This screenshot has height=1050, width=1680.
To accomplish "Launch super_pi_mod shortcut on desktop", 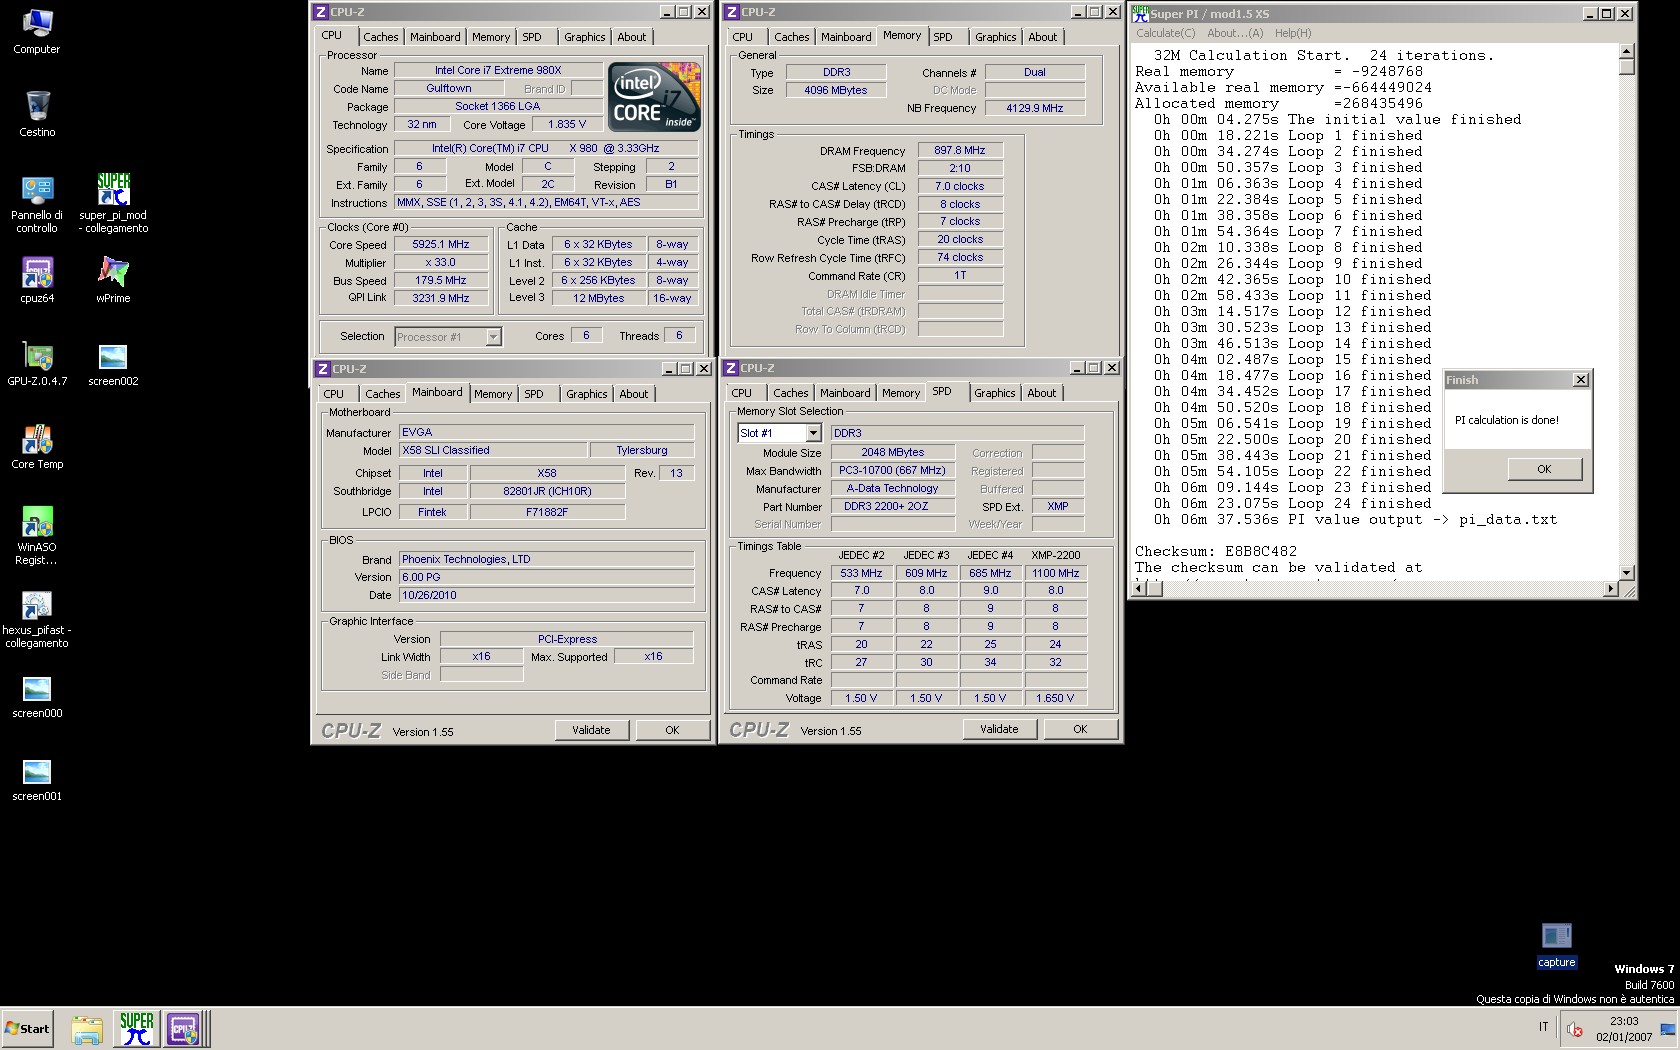I will click(113, 203).
